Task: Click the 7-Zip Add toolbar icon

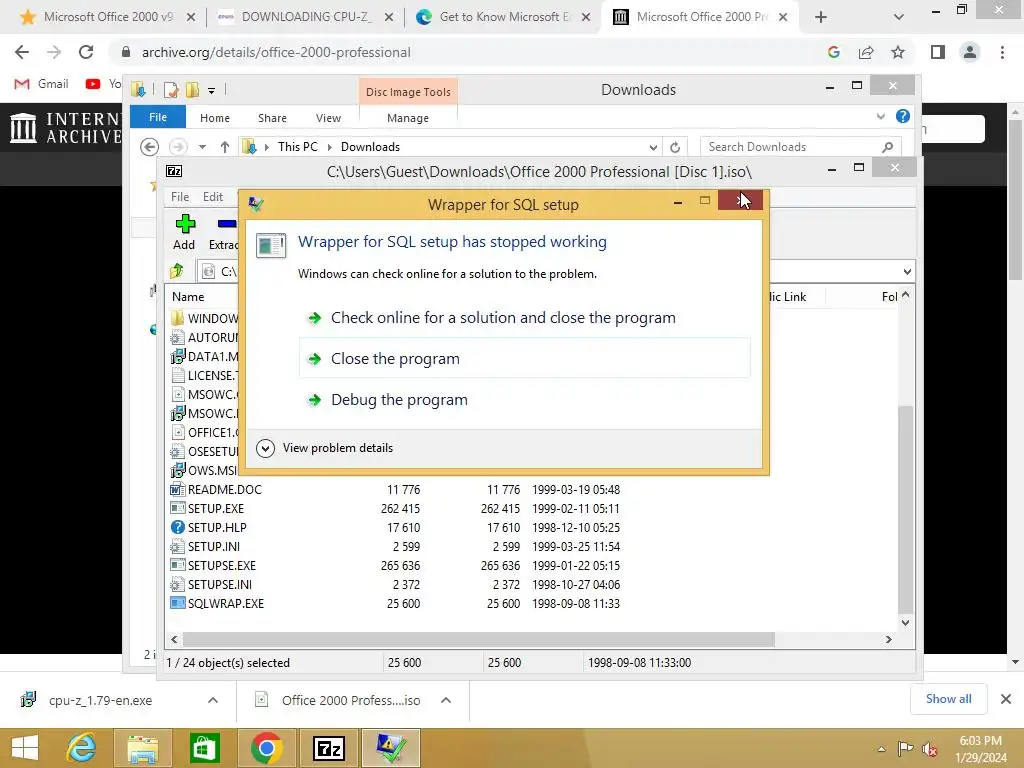Action: pos(184,232)
